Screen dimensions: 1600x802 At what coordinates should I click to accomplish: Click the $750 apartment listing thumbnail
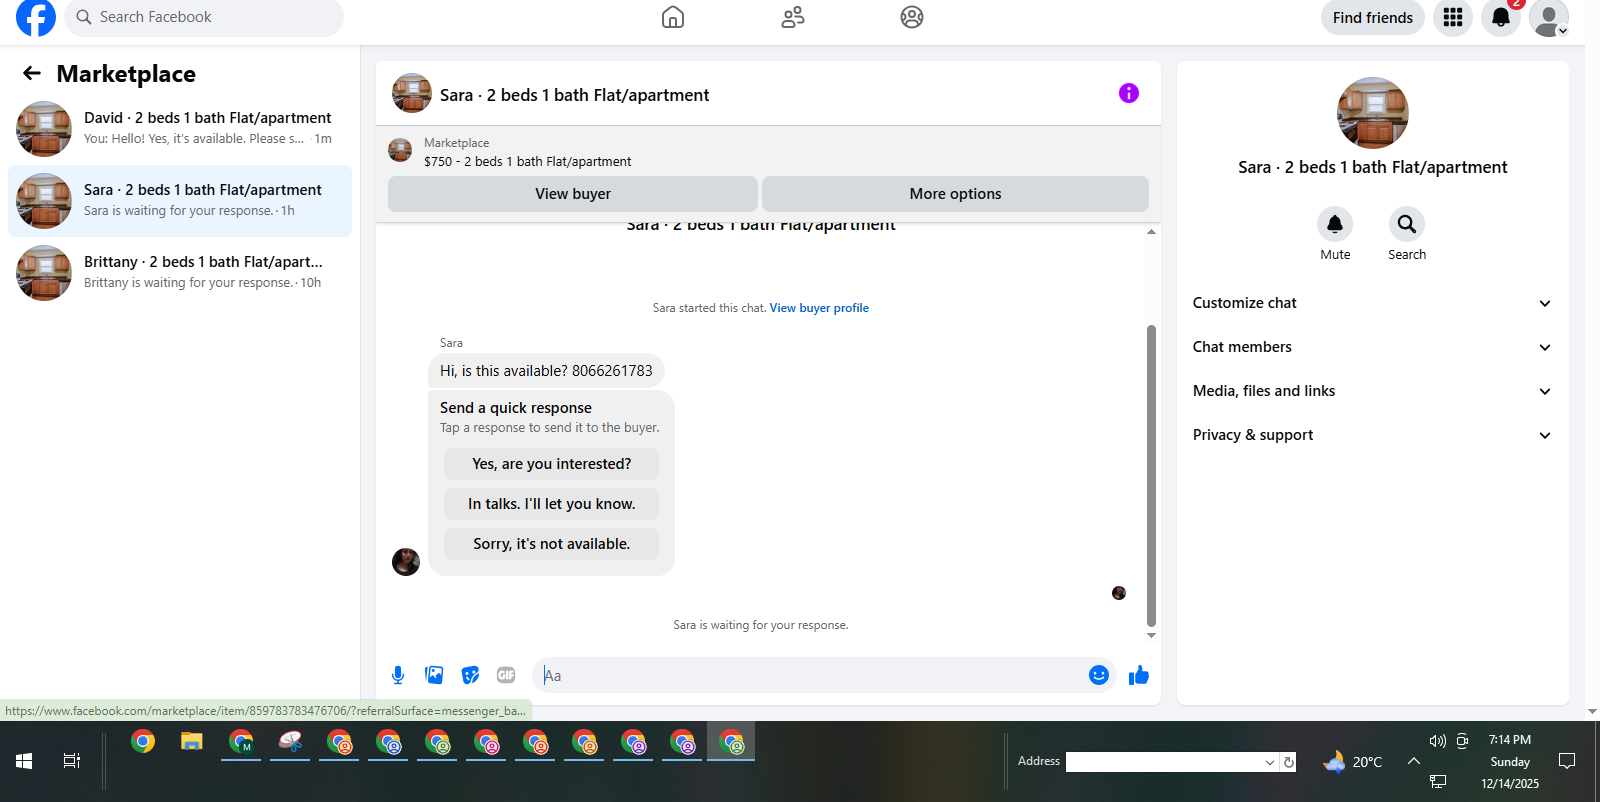coord(400,151)
